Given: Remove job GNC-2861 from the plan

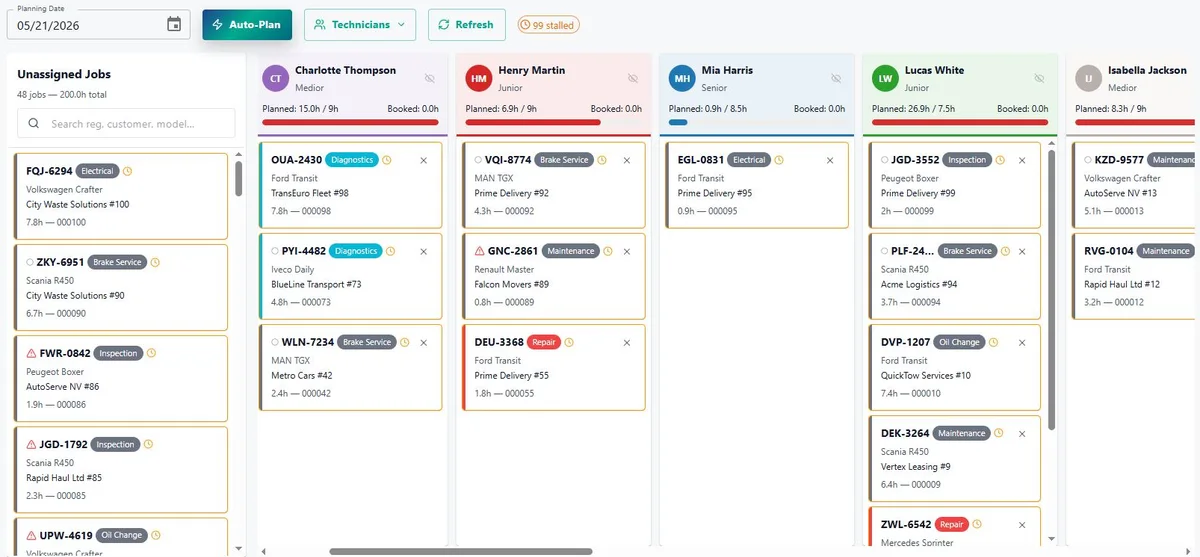Looking at the screenshot, I should tap(627, 251).
